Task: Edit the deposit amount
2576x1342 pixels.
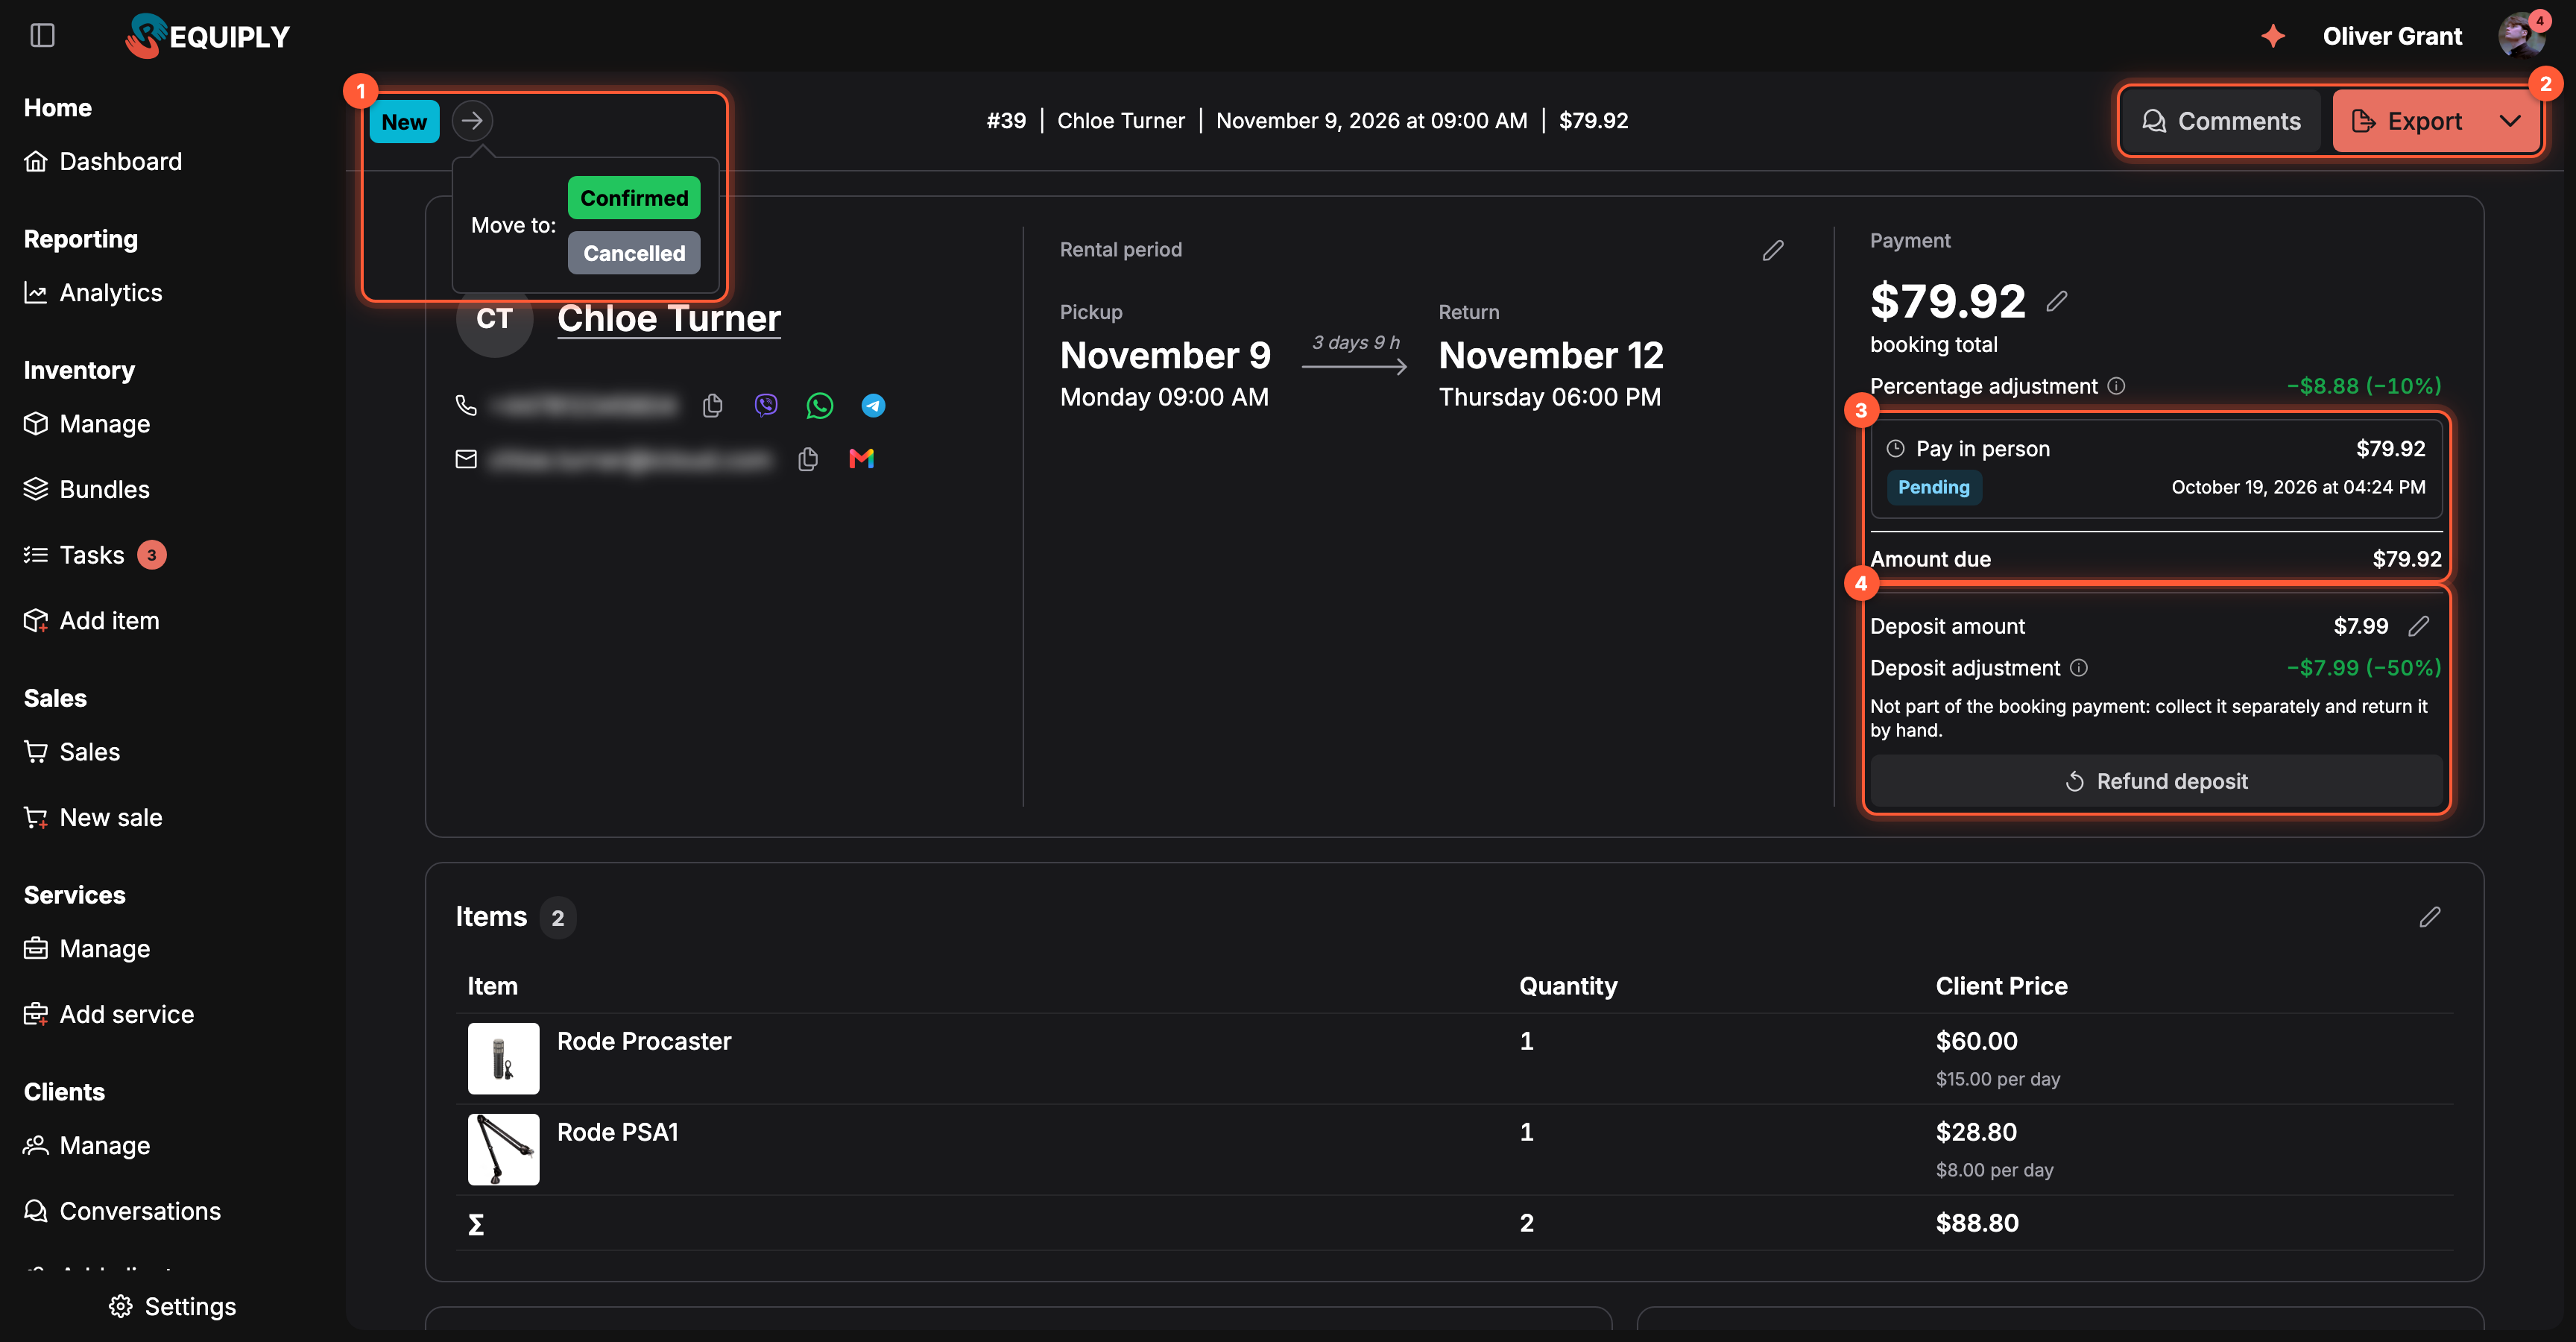Action: coord(2419,626)
